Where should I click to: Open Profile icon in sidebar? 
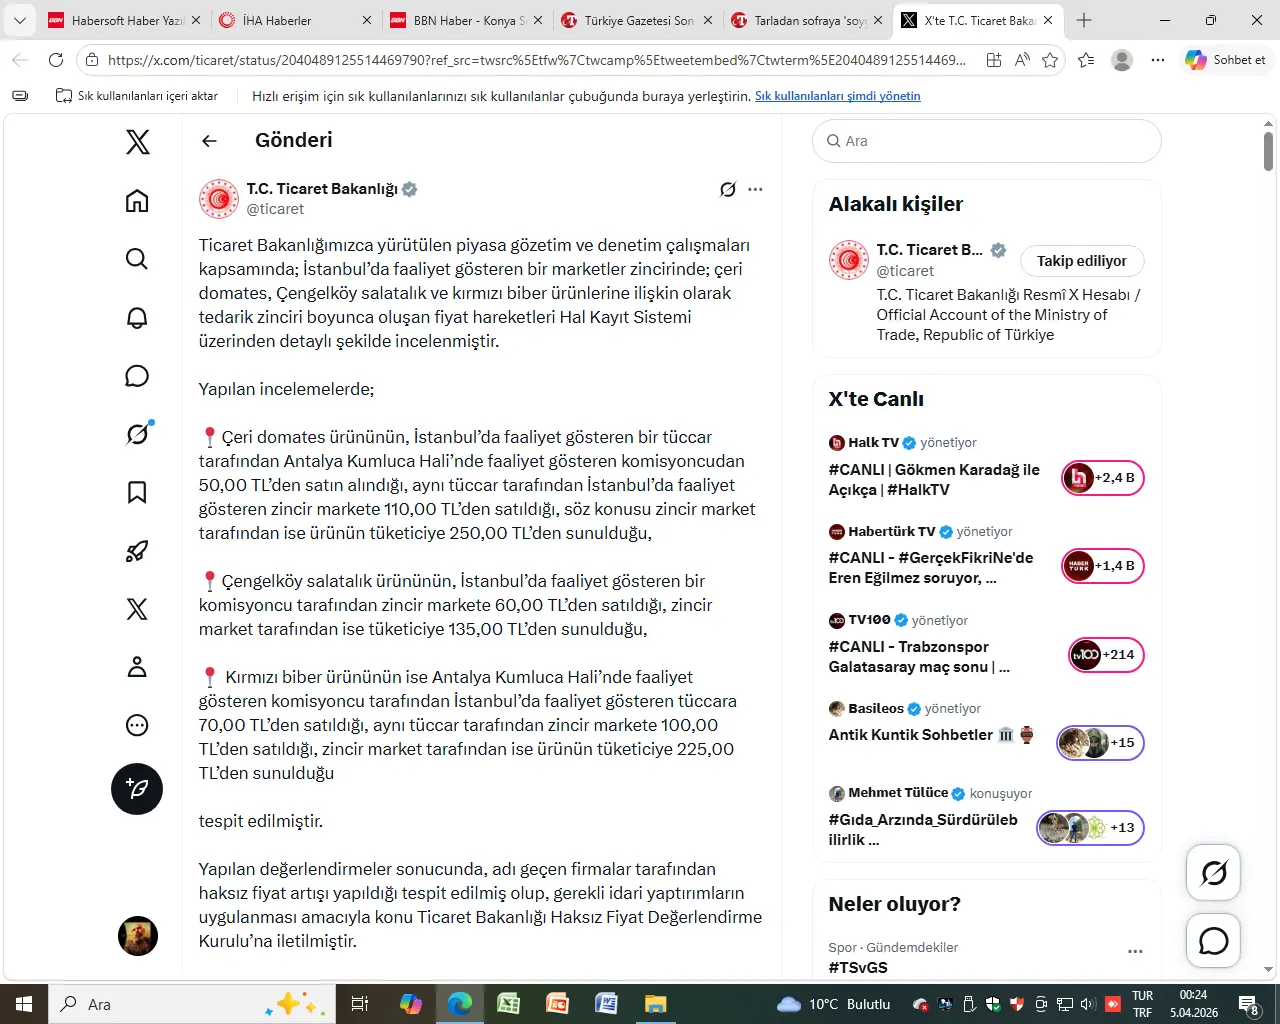(x=137, y=667)
